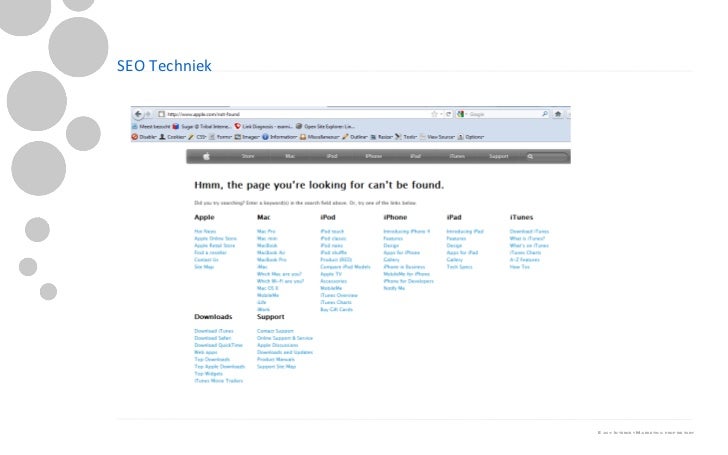Open the Meest bezocht bookmark
This screenshot has height=455, width=728.
click(151, 126)
